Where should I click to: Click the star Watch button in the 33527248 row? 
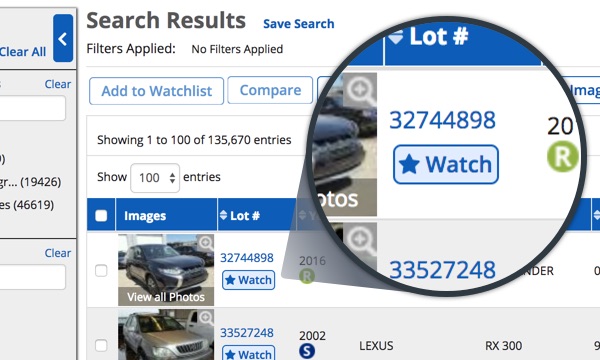248,354
